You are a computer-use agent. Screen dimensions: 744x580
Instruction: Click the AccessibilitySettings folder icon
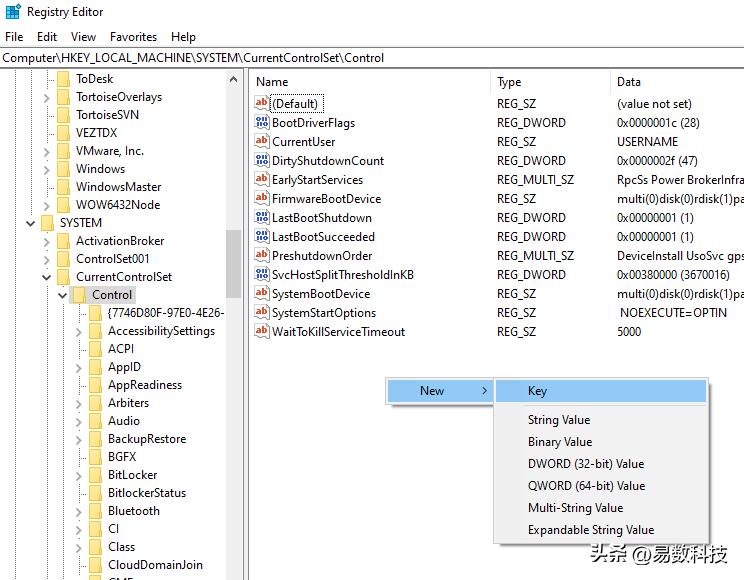point(96,331)
